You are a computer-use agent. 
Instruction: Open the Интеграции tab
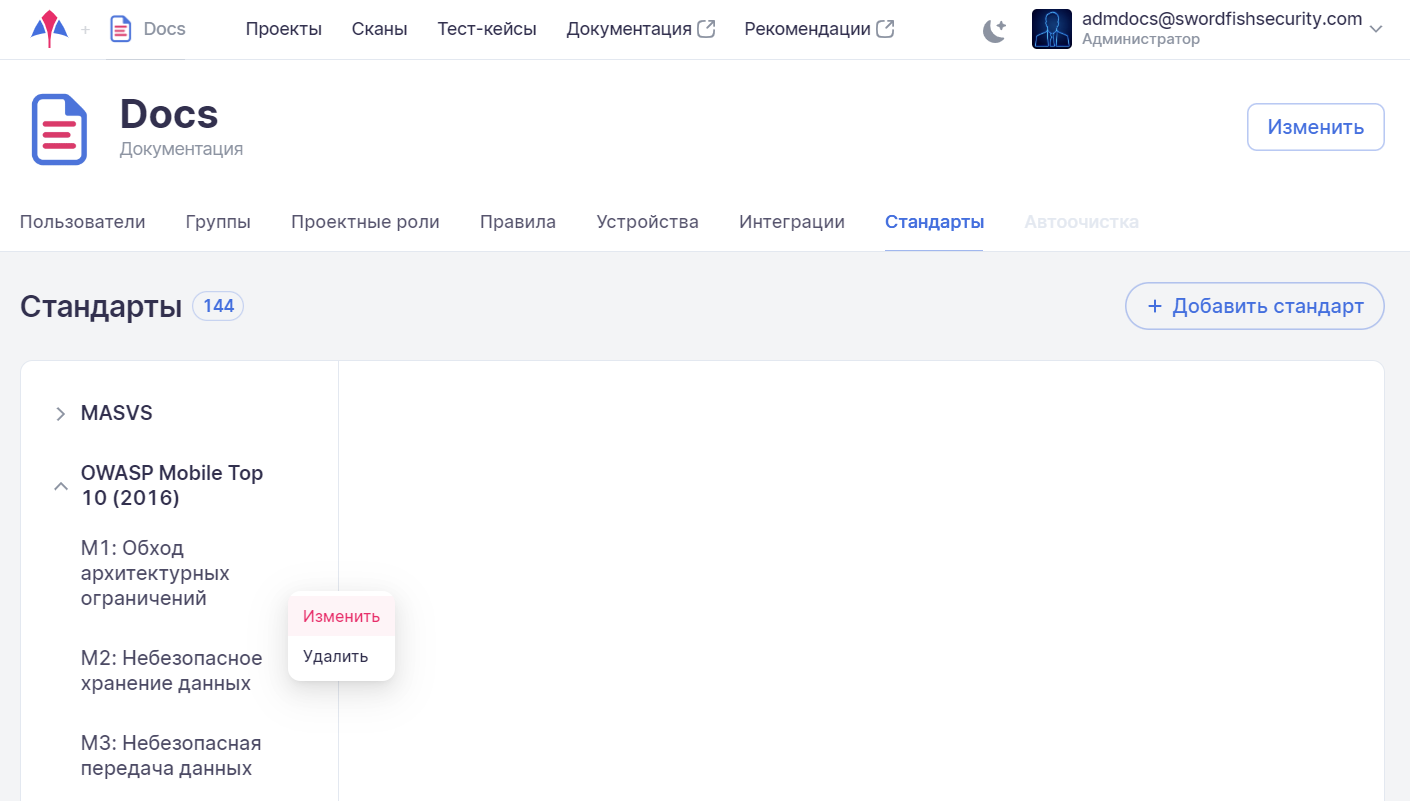(x=791, y=222)
